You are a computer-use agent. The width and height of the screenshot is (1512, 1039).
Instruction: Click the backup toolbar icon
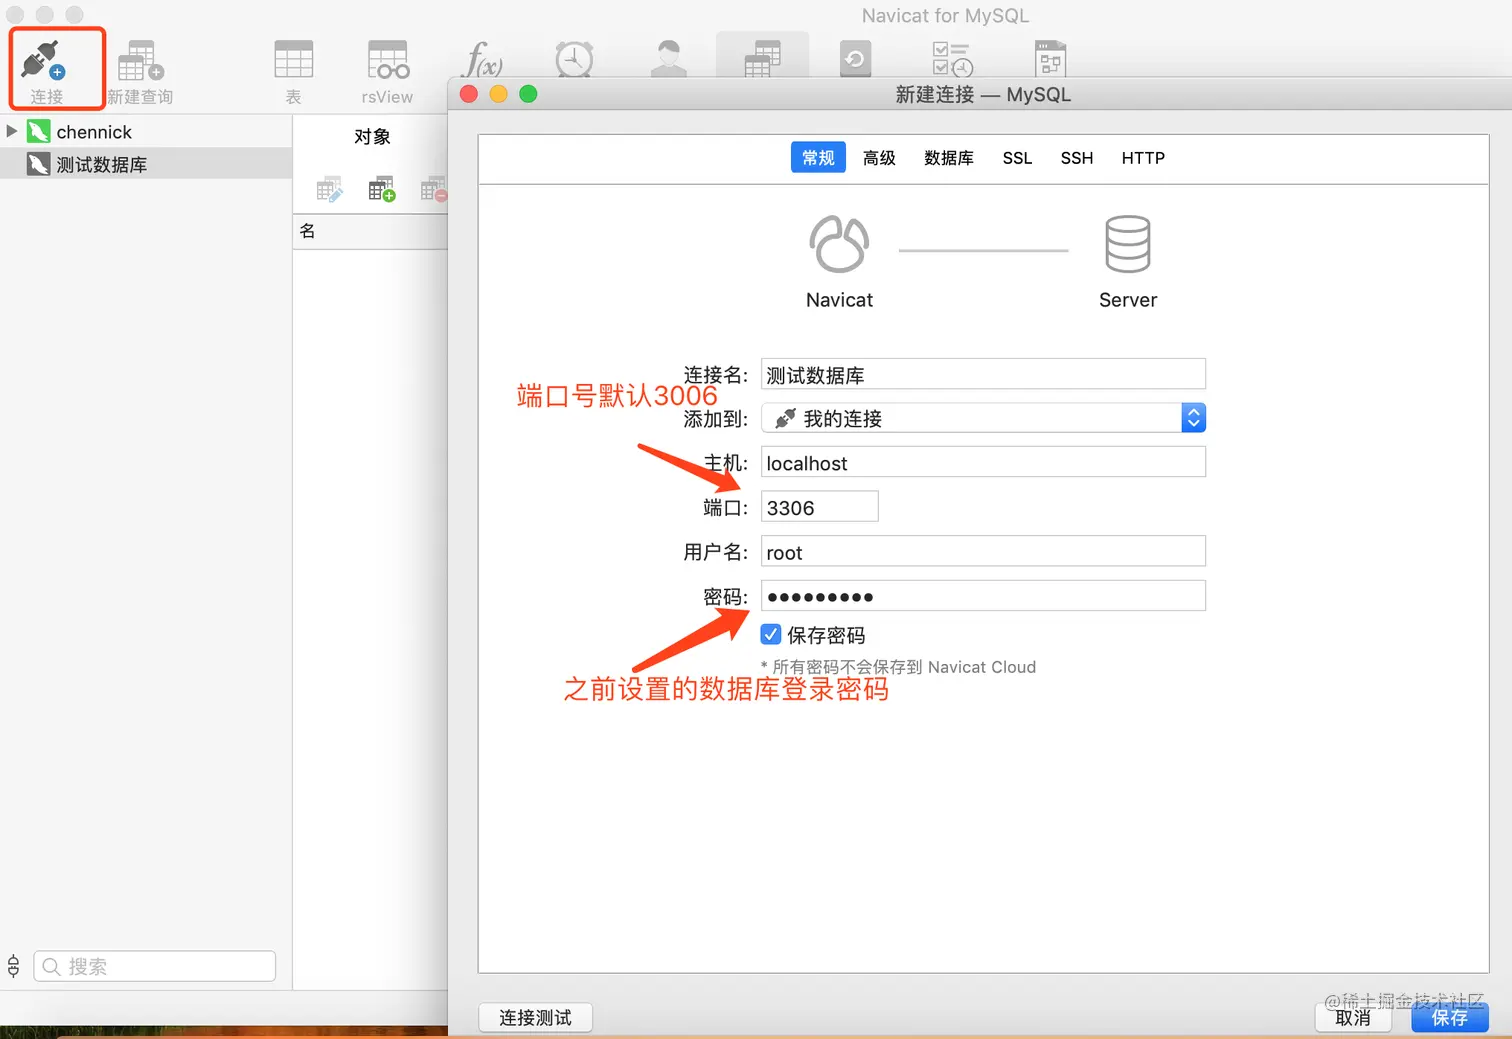point(855,59)
